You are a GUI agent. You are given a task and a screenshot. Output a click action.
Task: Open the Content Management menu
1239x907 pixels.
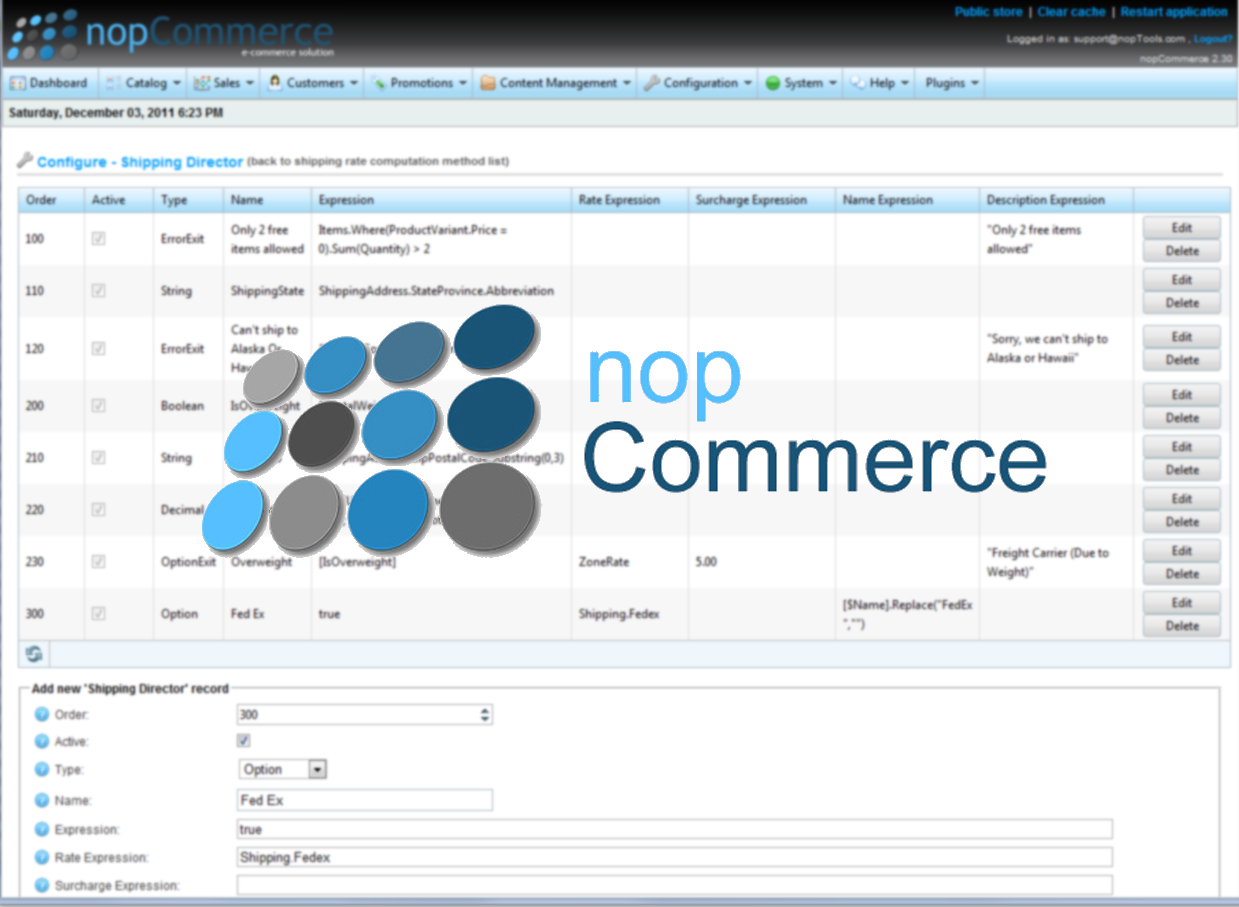(556, 83)
